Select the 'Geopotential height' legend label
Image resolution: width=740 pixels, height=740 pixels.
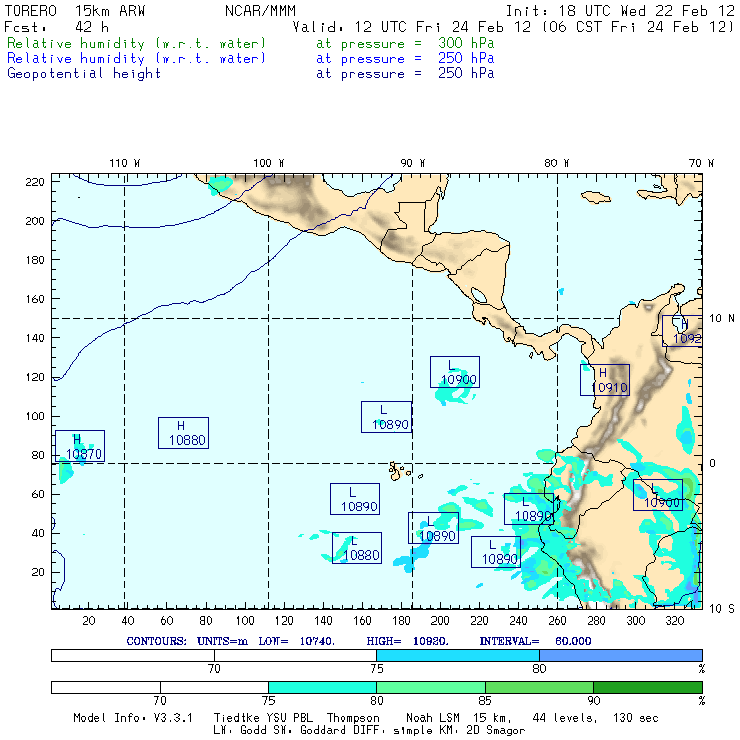click(x=84, y=74)
